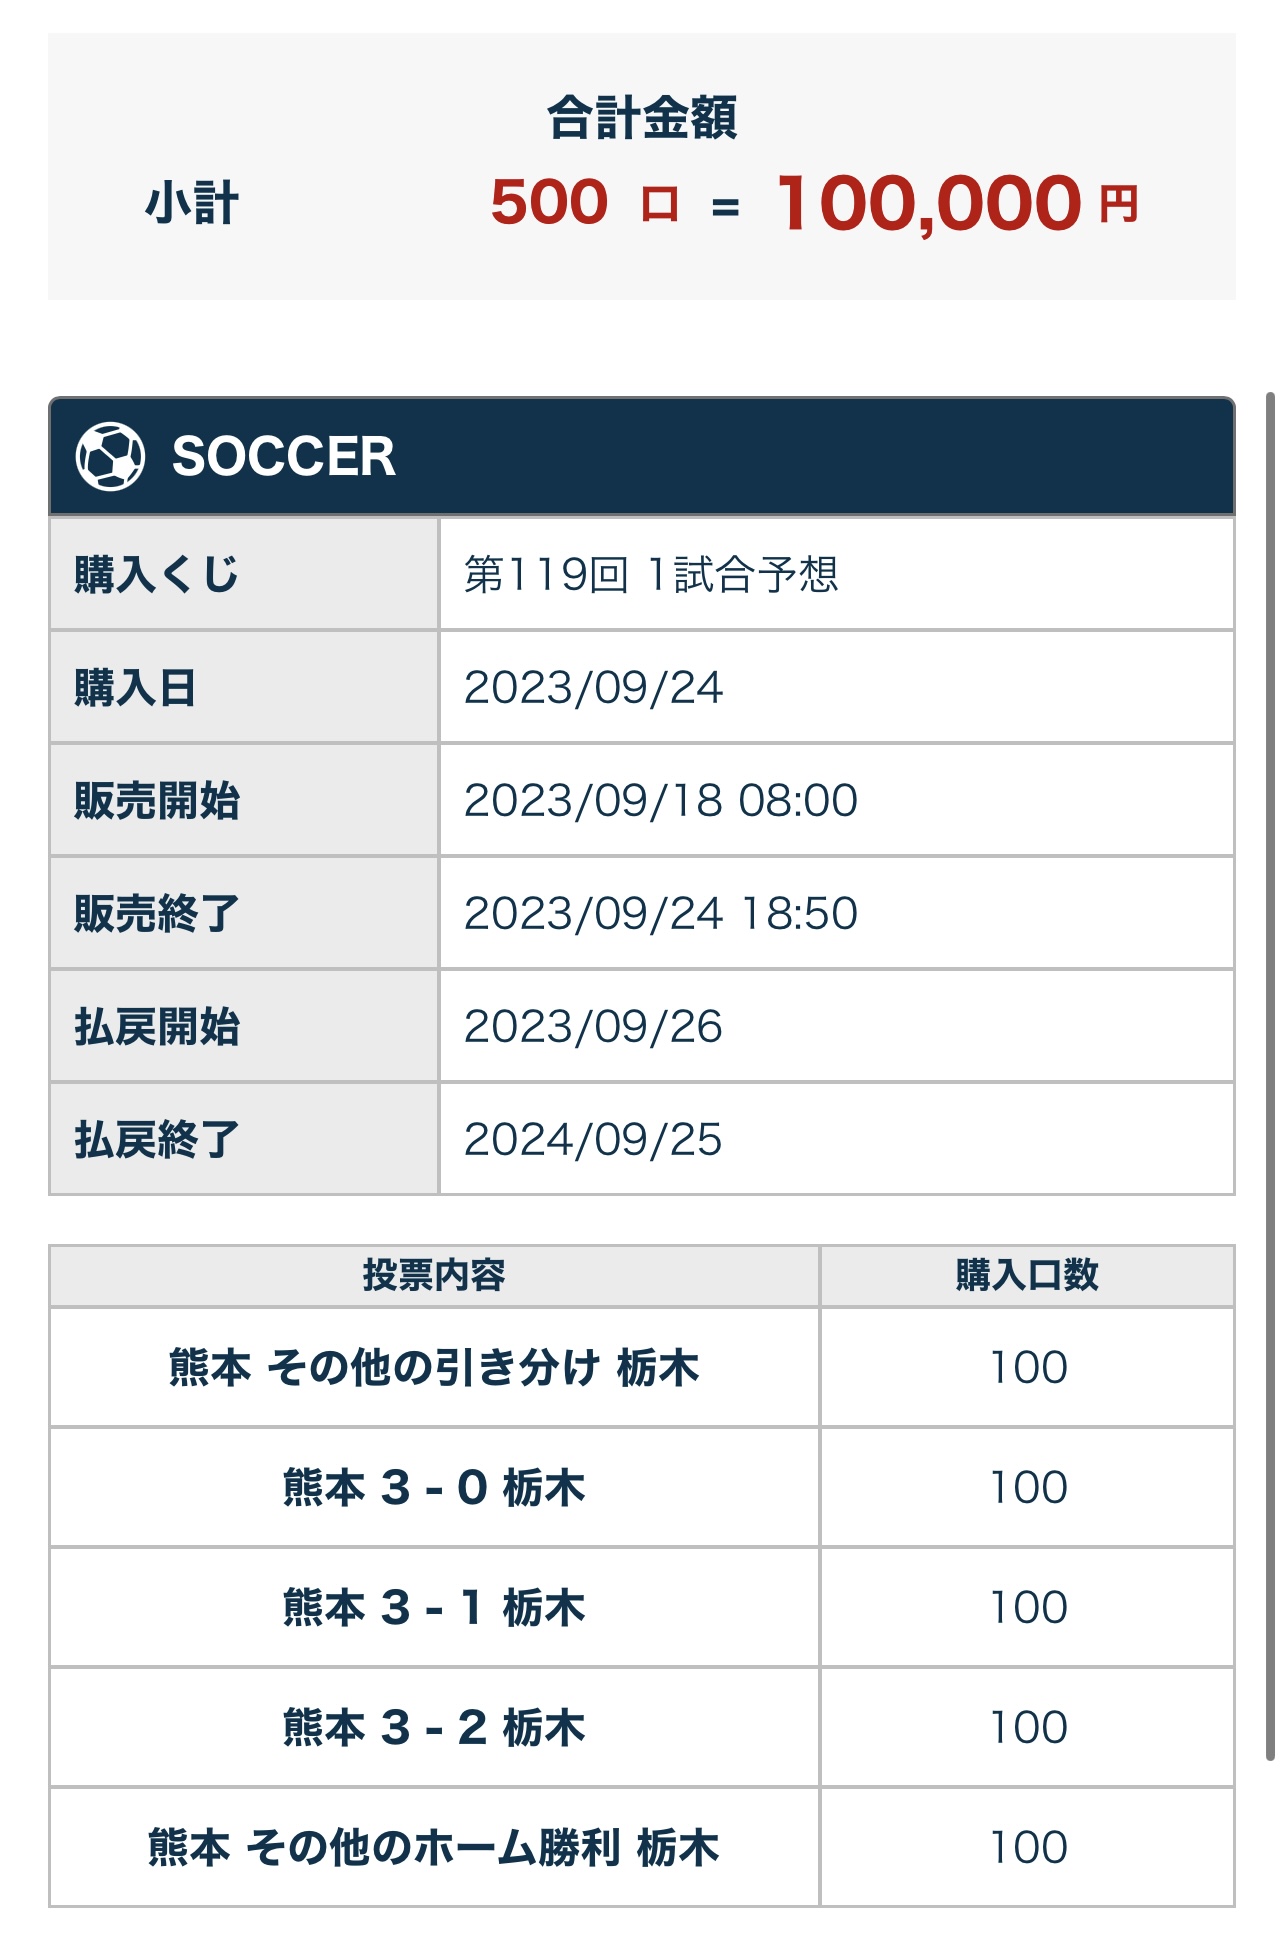Select the 熊本 3 - 0 栃木 vote row
The image size is (1284, 1945).
click(641, 1487)
